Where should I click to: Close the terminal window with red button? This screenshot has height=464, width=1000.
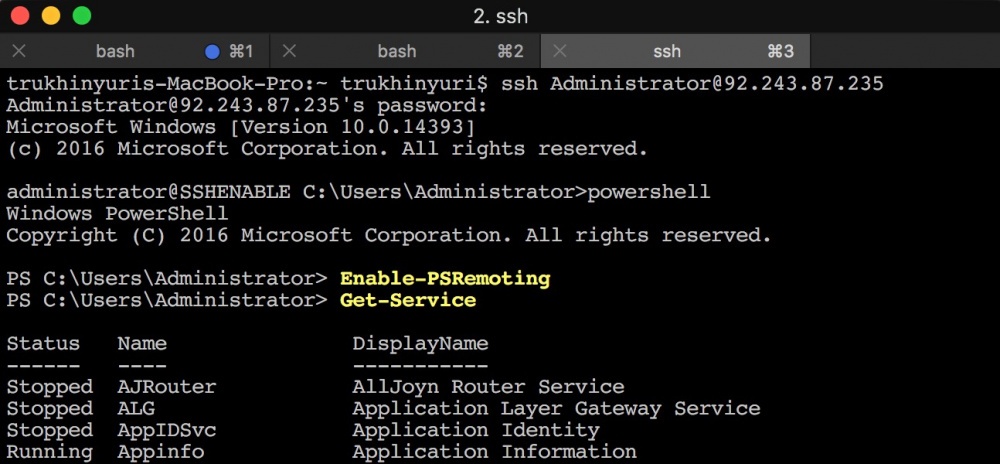click(x=20, y=17)
